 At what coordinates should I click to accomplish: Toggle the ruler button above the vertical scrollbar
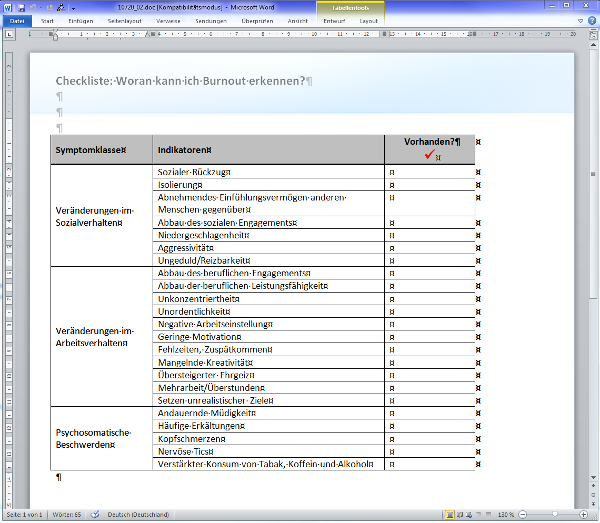tap(591, 35)
